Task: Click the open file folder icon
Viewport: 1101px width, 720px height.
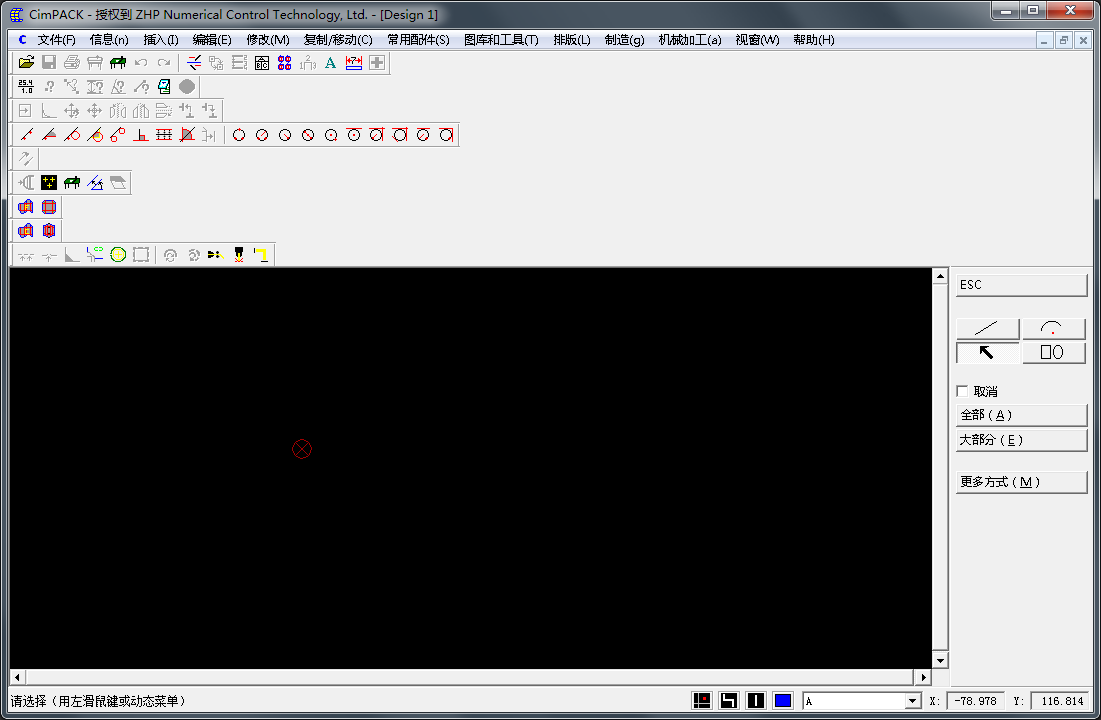Action: point(26,63)
